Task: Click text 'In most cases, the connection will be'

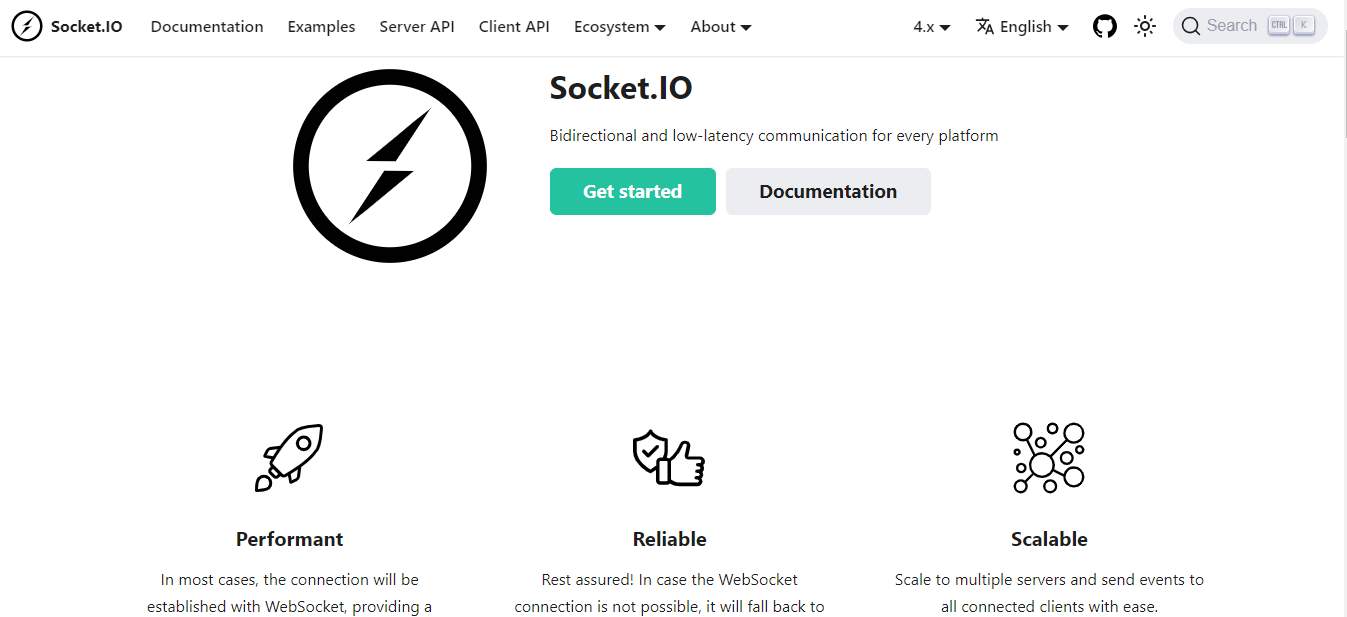Action: (x=289, y=579)
